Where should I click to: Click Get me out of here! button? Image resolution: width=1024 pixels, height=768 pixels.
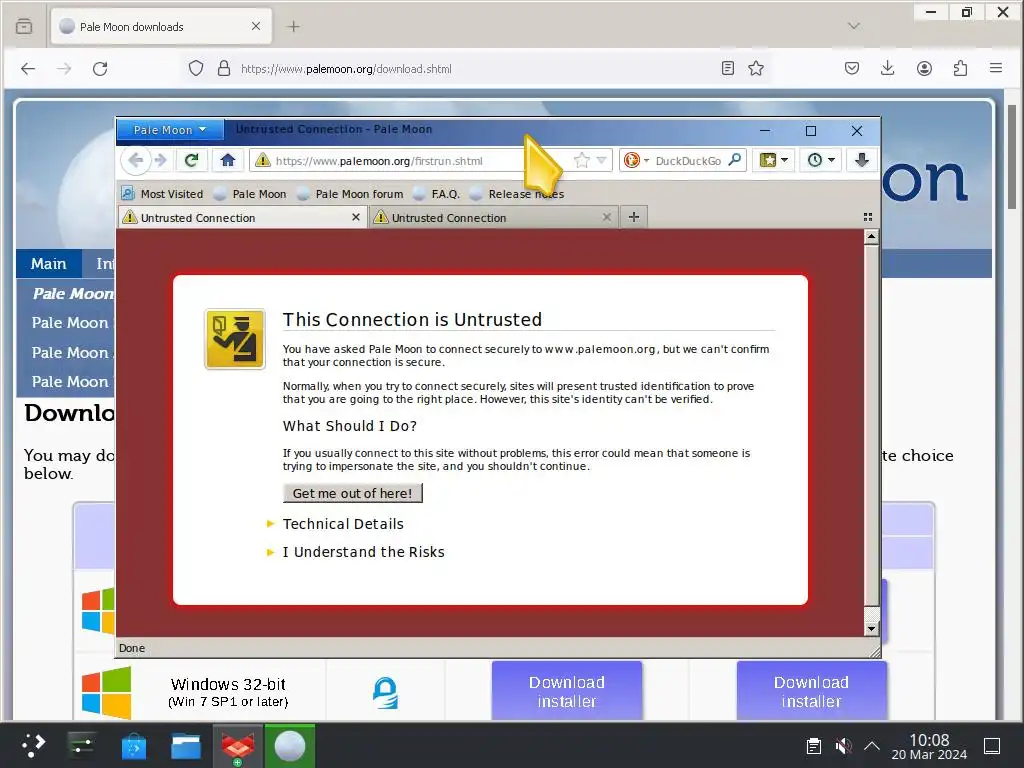(353, 493)
